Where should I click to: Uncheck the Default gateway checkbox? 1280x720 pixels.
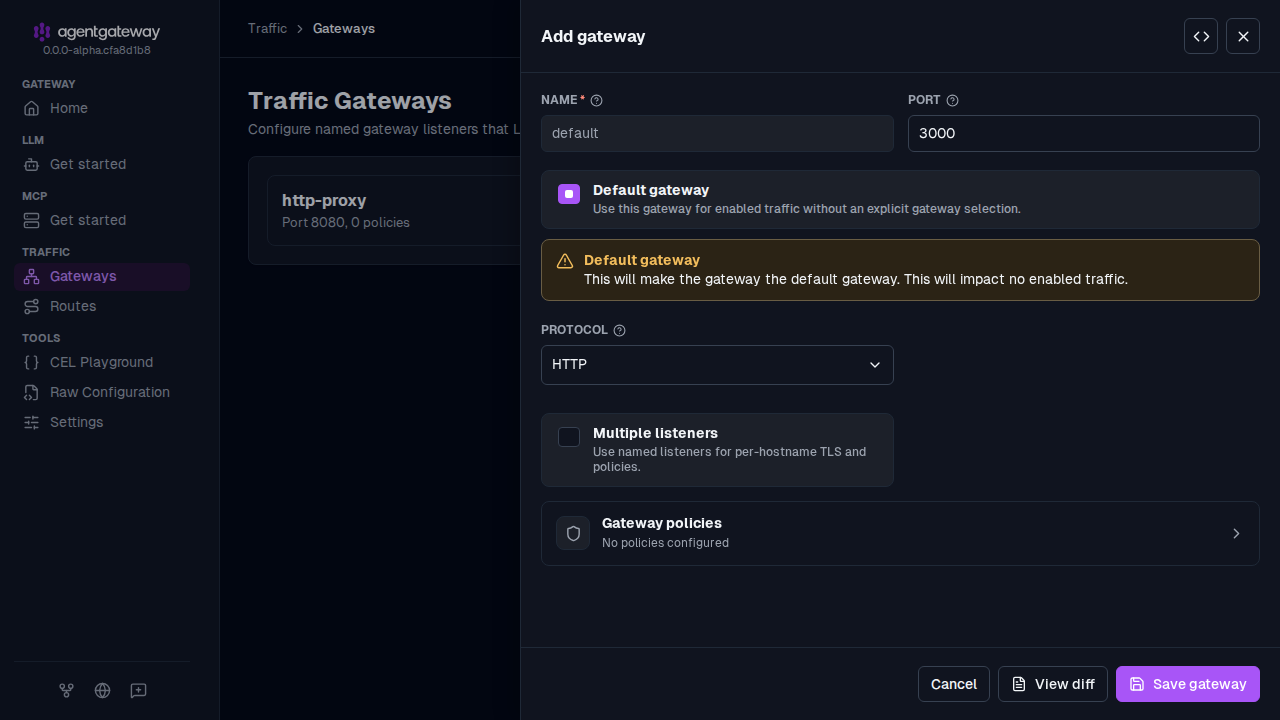pyautogui.click(x=569, y=194)
